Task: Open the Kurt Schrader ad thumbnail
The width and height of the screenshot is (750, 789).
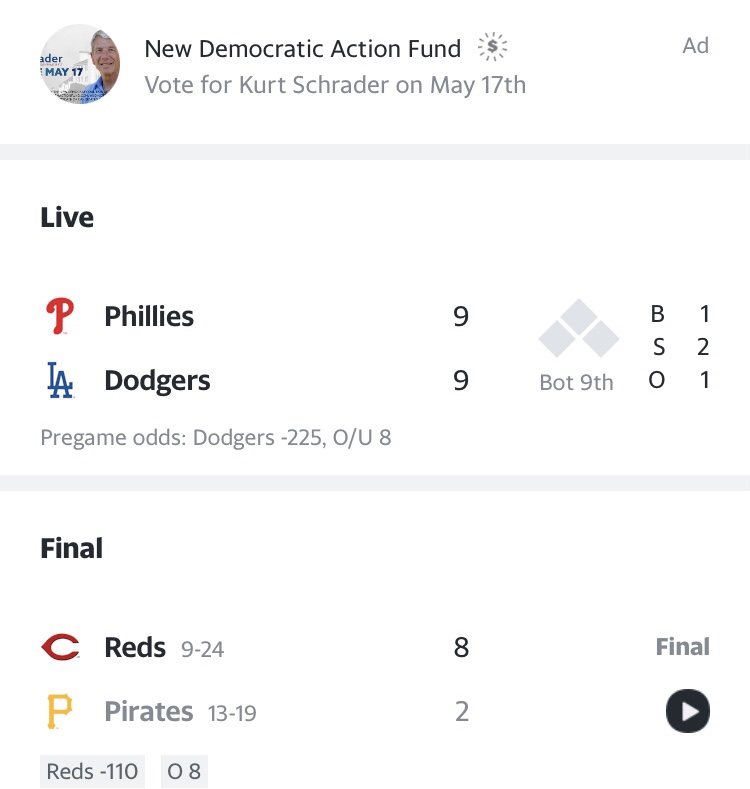Action: click(x=81, y=65)
